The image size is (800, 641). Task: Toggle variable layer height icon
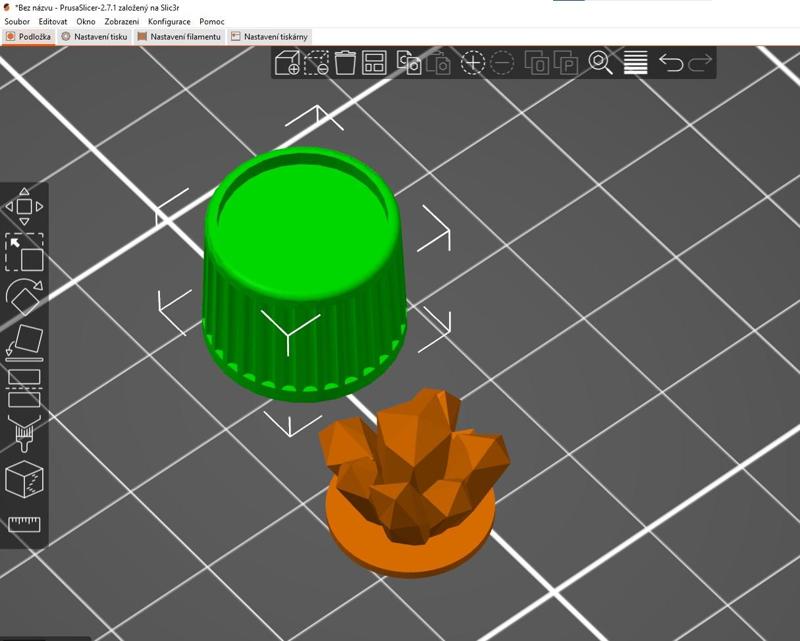coord(636,63)
